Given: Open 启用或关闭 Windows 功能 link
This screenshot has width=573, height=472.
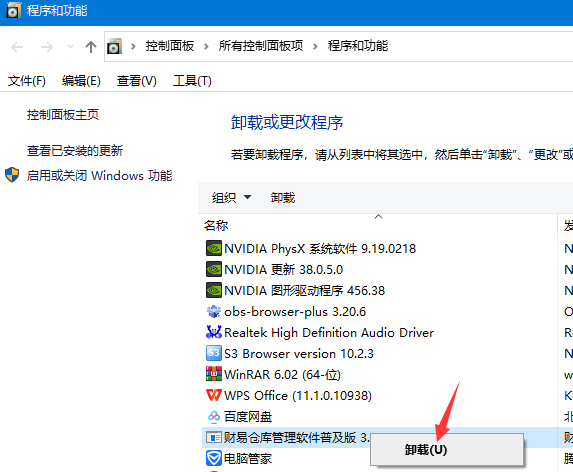Looking at the screenshot, I should pyautogui.click(x=99, y=175).
